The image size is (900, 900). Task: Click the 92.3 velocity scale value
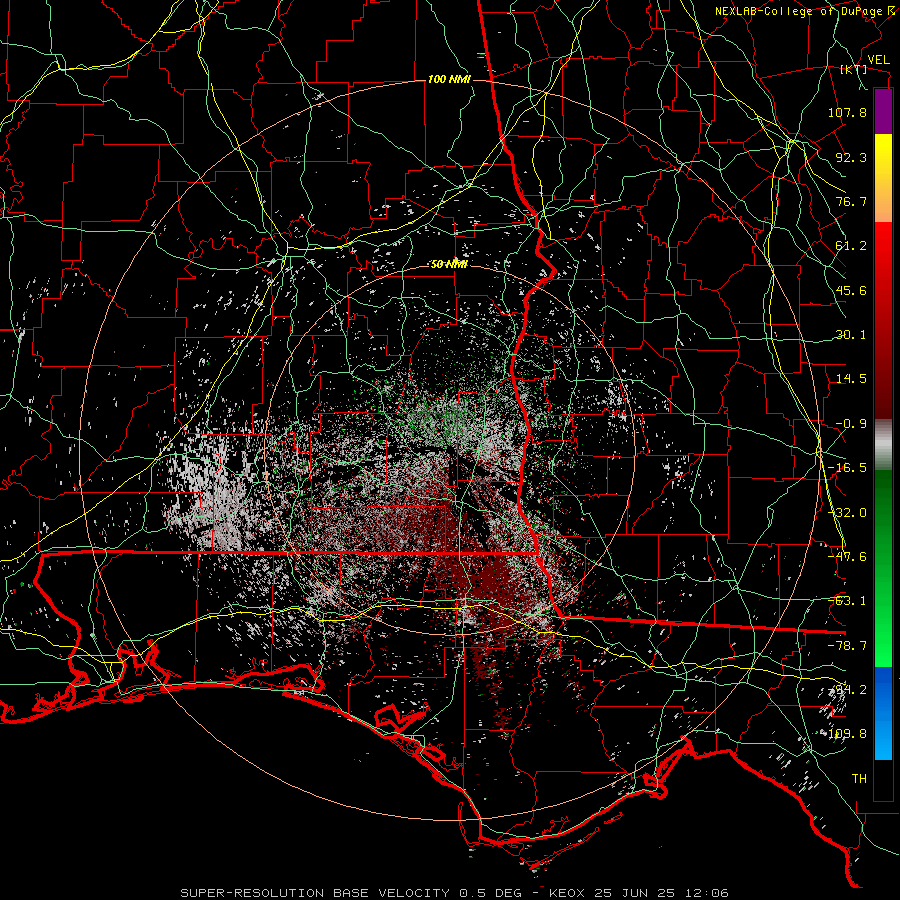tap(851, 157)
